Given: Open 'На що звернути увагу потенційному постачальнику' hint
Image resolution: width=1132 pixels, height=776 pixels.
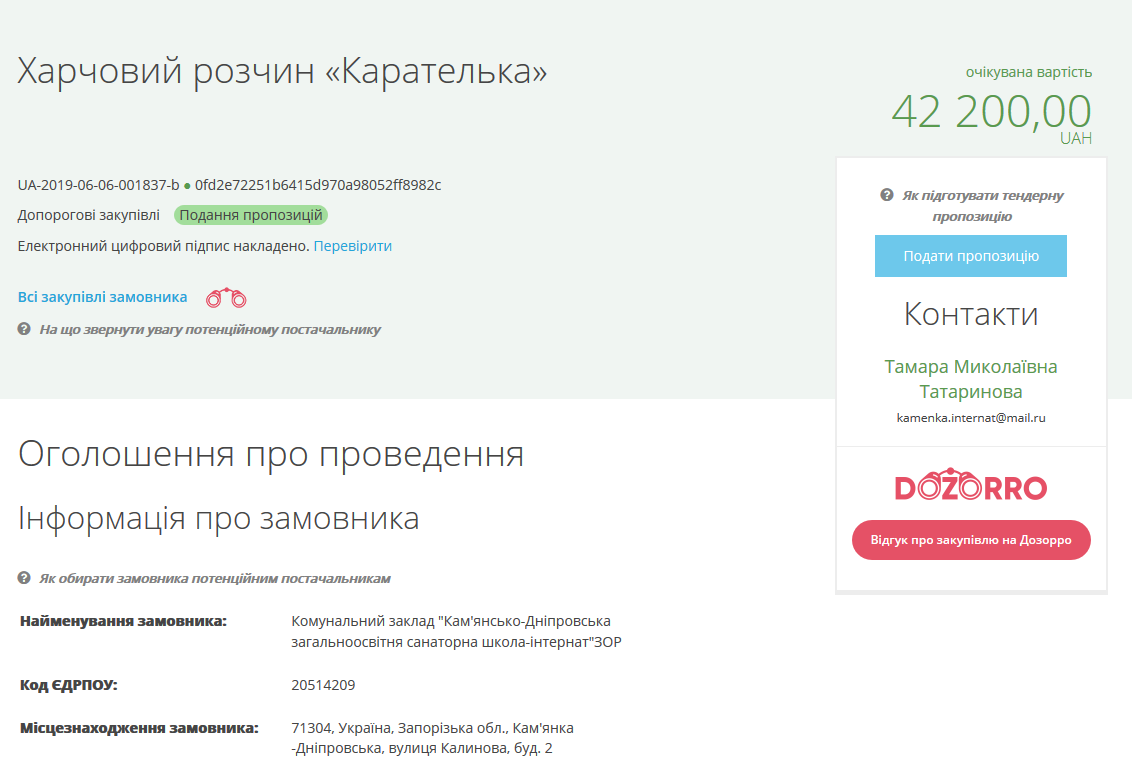Looking at the screenshot, I should [210, 329].
